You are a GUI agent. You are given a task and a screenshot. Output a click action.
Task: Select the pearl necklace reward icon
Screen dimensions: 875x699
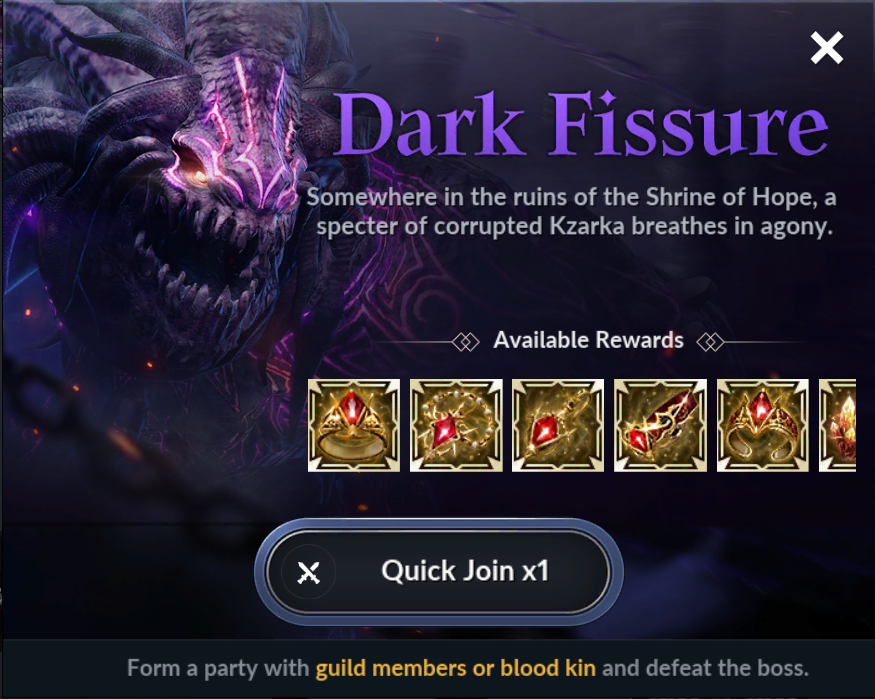tap(456, 425)
